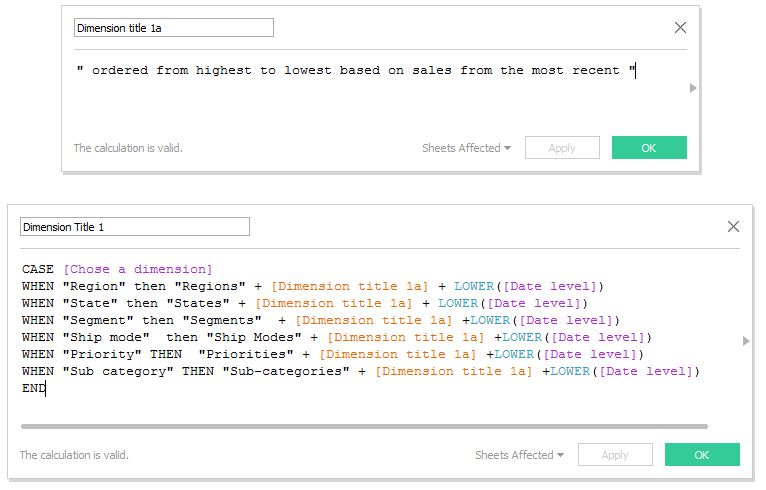Close the Dimension Title 1 calculation dialog
This screenshot has width=766, height=490.
(x=733, y=226)
